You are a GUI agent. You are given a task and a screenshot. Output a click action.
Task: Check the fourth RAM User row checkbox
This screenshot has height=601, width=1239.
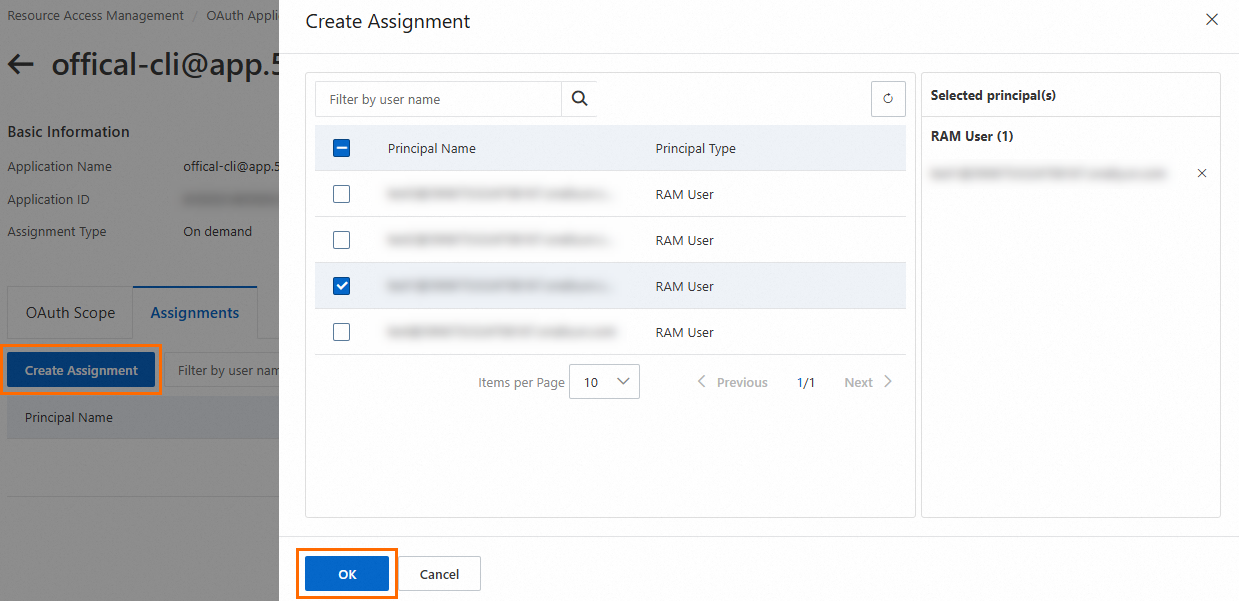[341, 332]
